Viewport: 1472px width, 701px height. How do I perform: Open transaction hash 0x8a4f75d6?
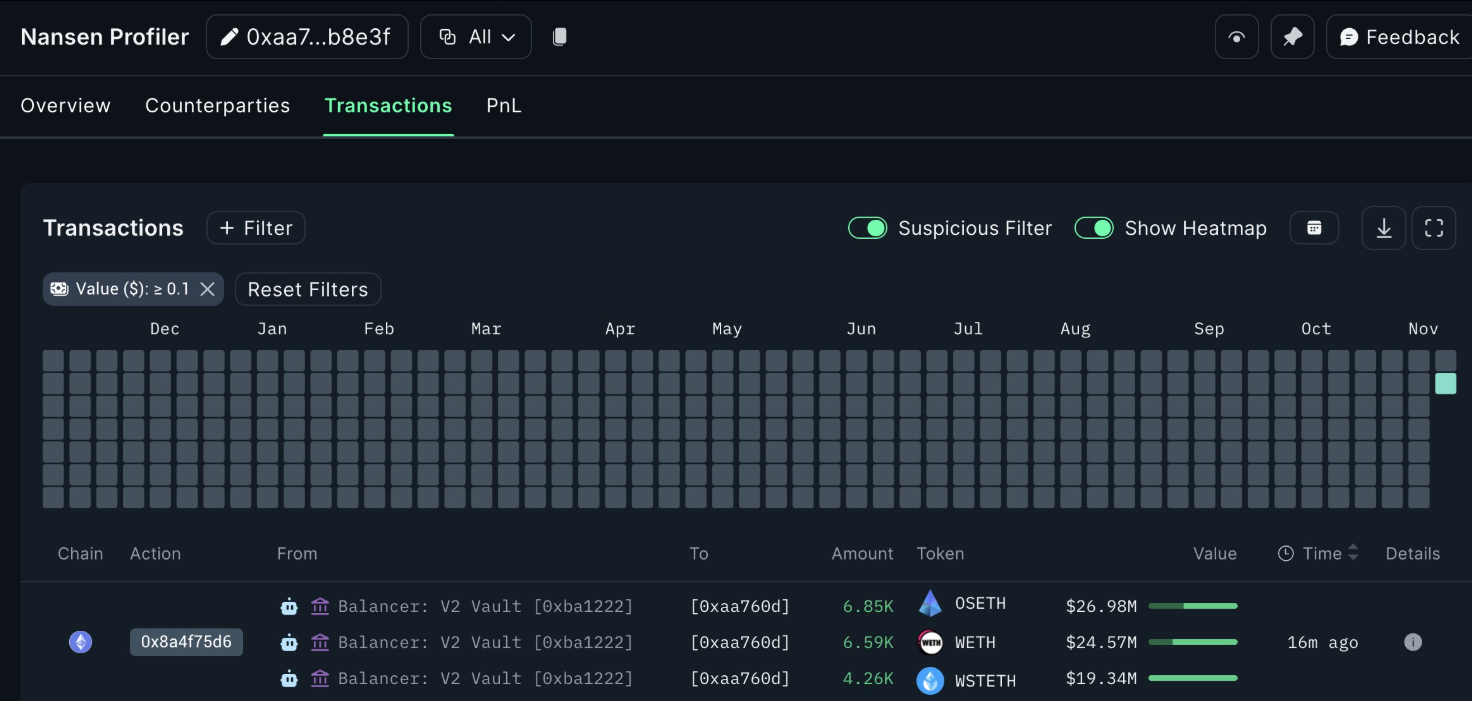pos(186,642)
